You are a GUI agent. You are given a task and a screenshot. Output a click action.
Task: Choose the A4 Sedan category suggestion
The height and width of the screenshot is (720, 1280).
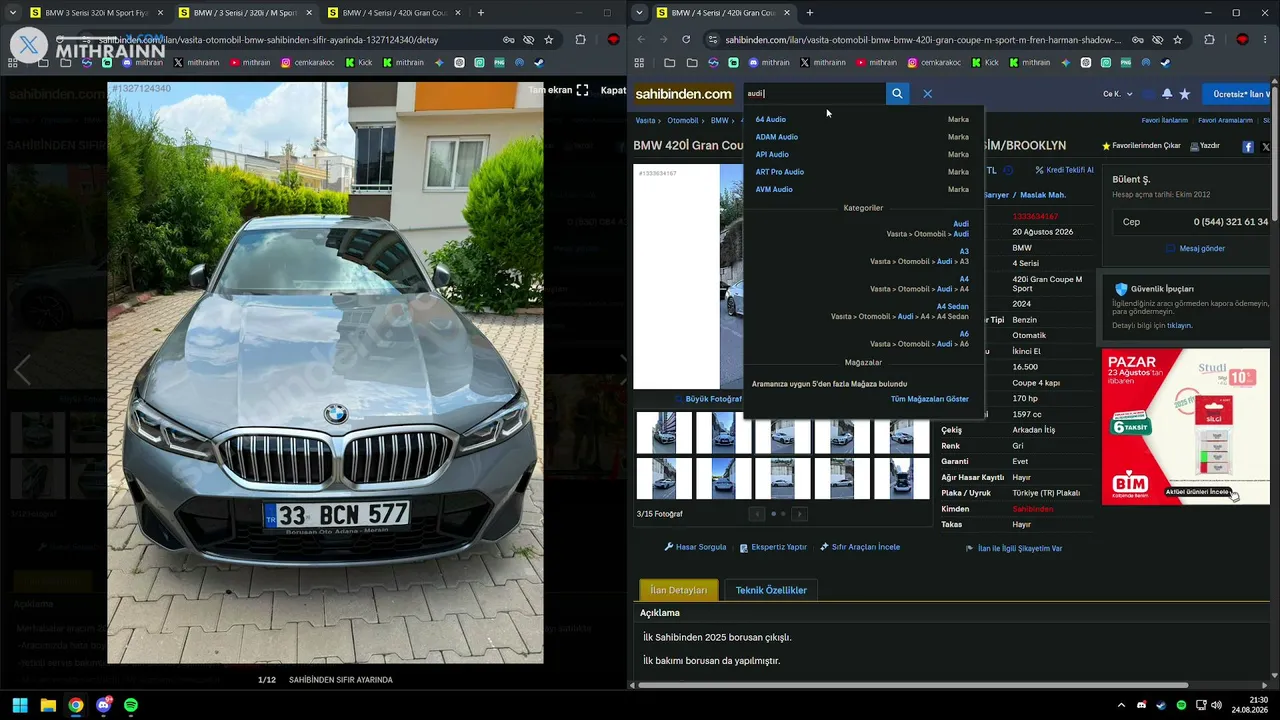click(x=952, y=307)
